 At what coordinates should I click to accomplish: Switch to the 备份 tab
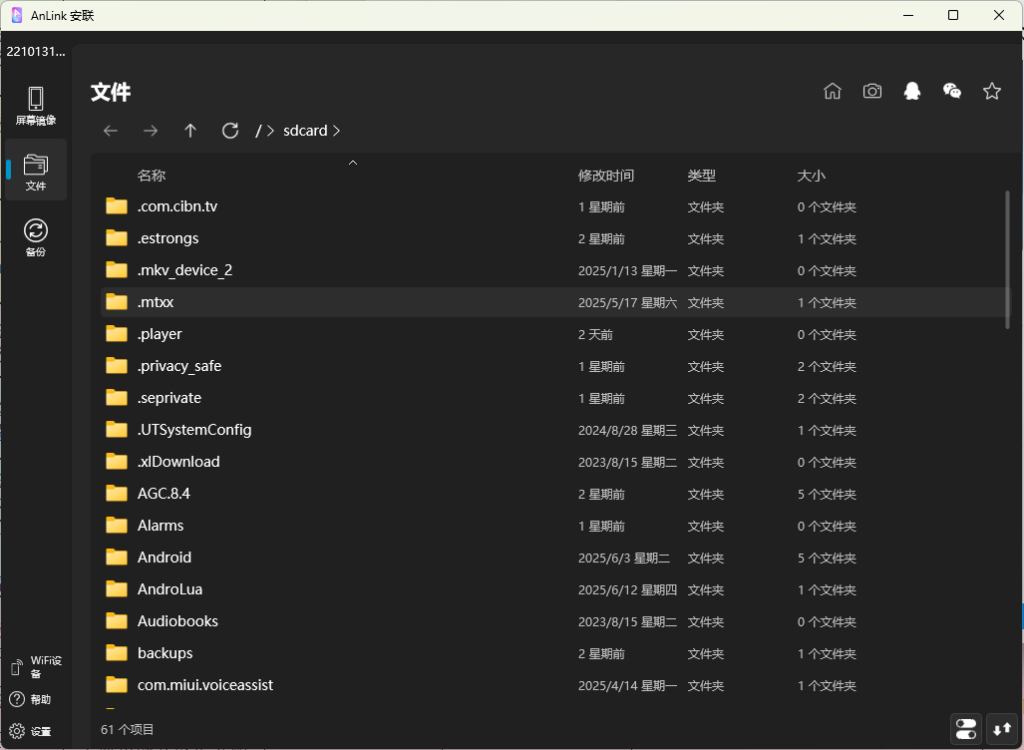[36, 238]
